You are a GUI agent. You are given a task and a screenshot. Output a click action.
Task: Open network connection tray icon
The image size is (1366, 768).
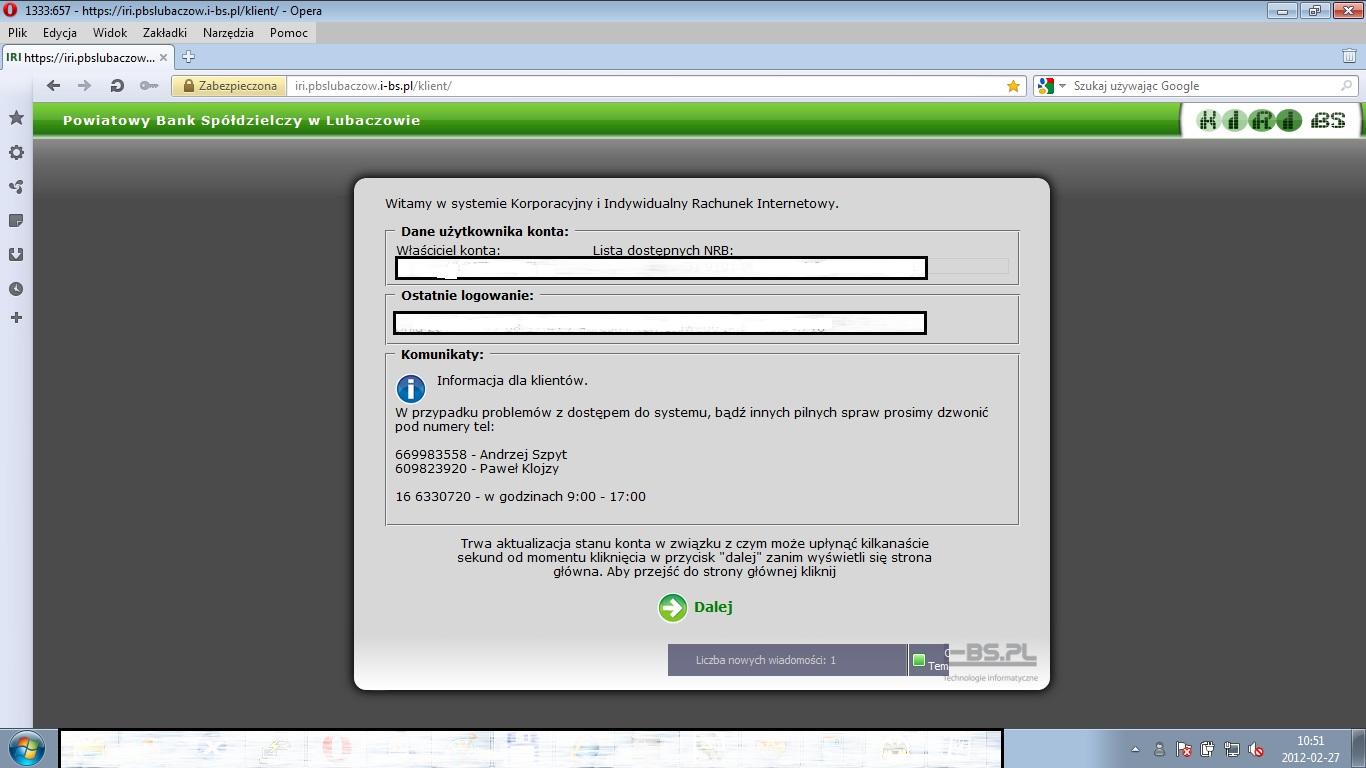pos(1232,749)
